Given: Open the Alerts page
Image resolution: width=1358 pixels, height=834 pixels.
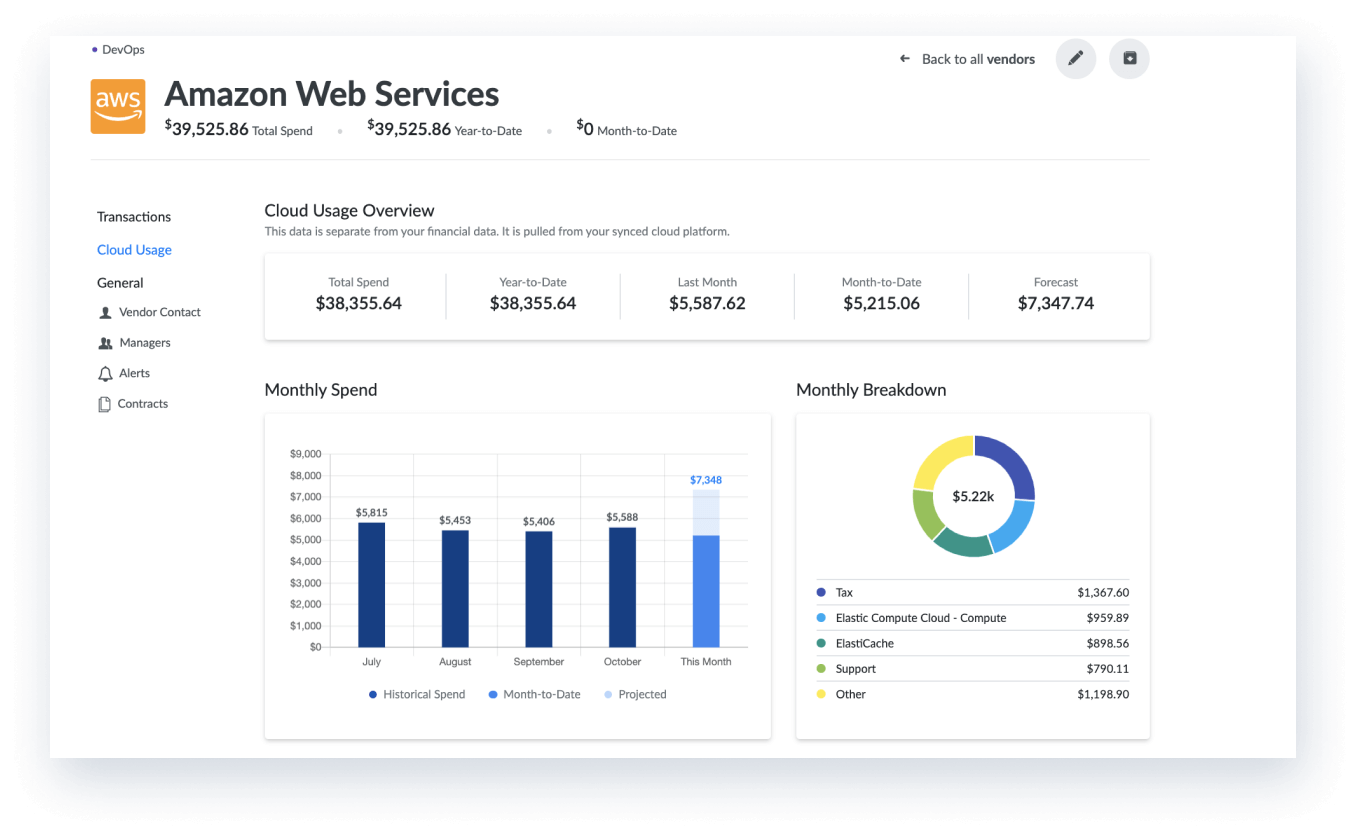Looking at the screenshot, I should (134, 373).
